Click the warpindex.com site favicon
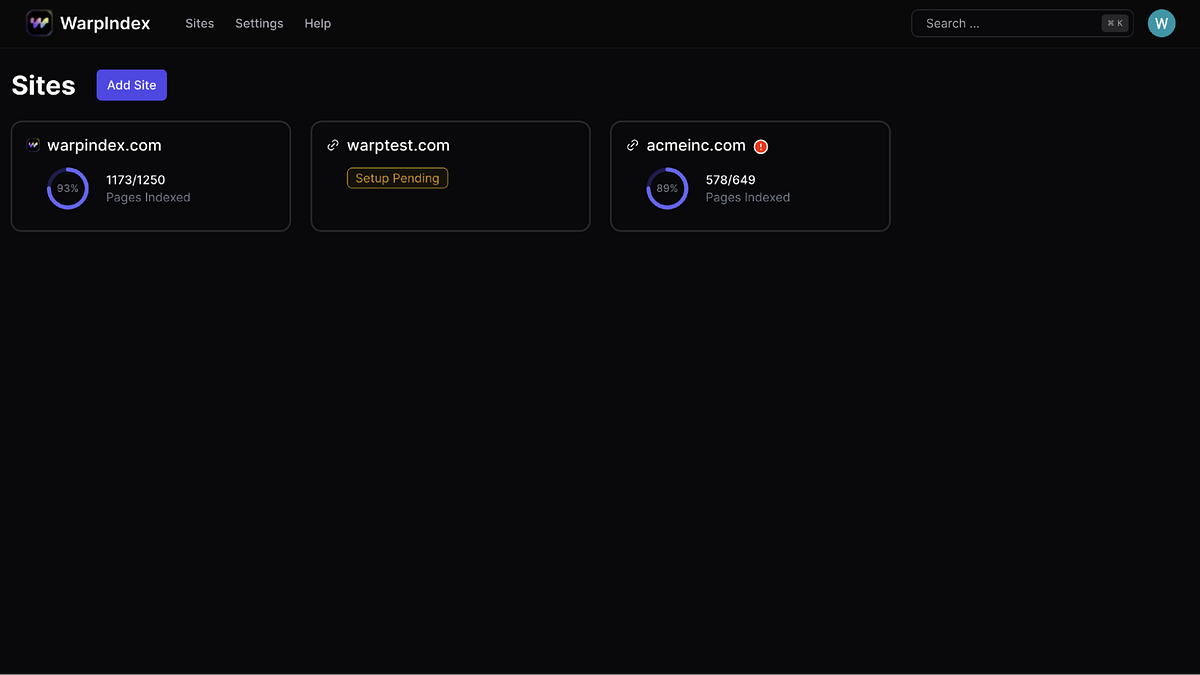 pyautogui.click(x=33, y=144)
